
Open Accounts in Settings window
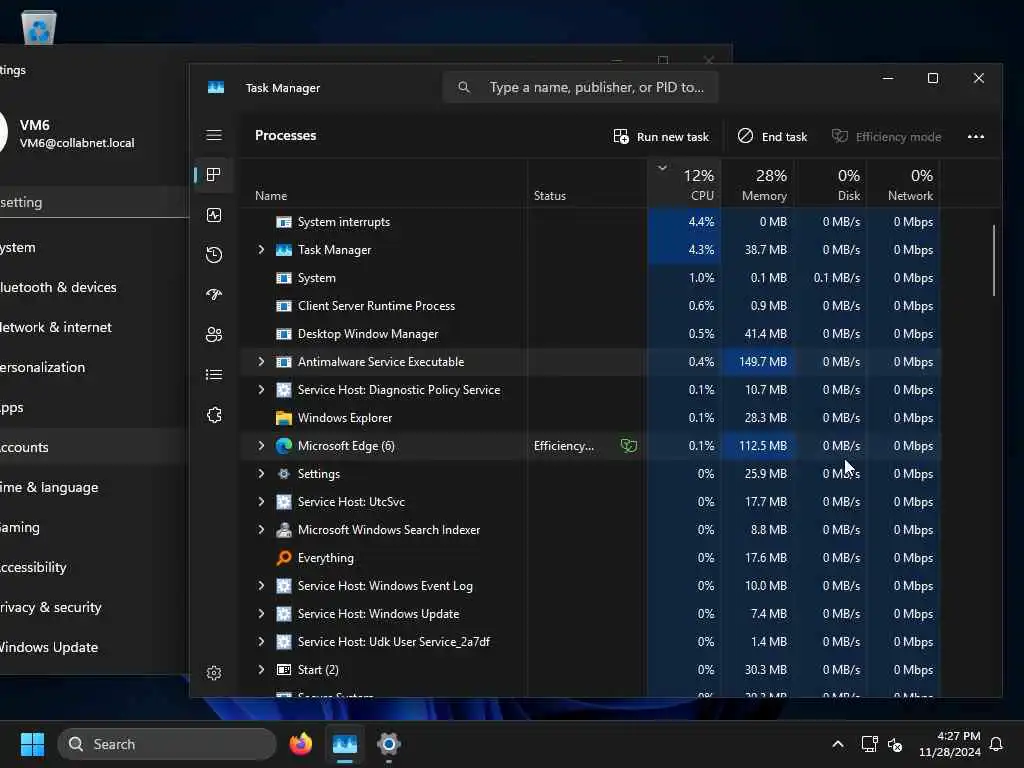tap(91, 447)
